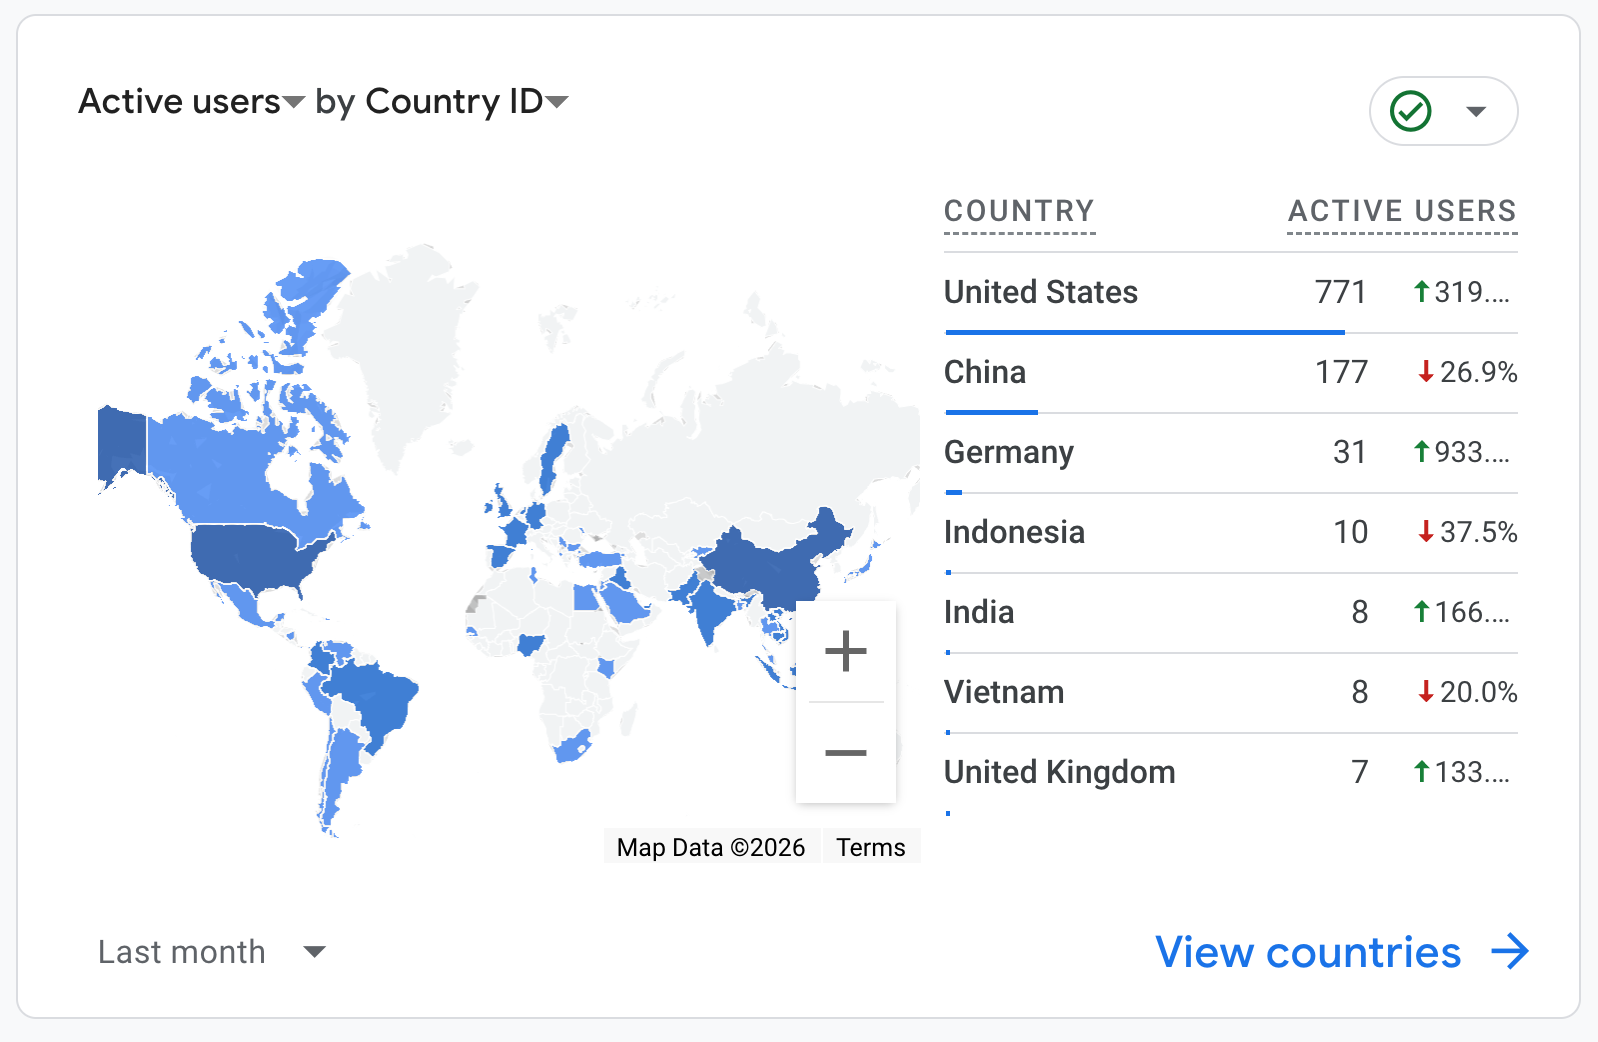The image size is (1598, 1042).
Task: Click the Indonesia table row
Action: 1014,532
